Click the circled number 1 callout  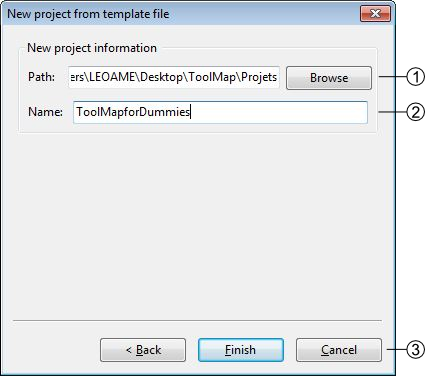pyautogui.click(x=416, y=77)
